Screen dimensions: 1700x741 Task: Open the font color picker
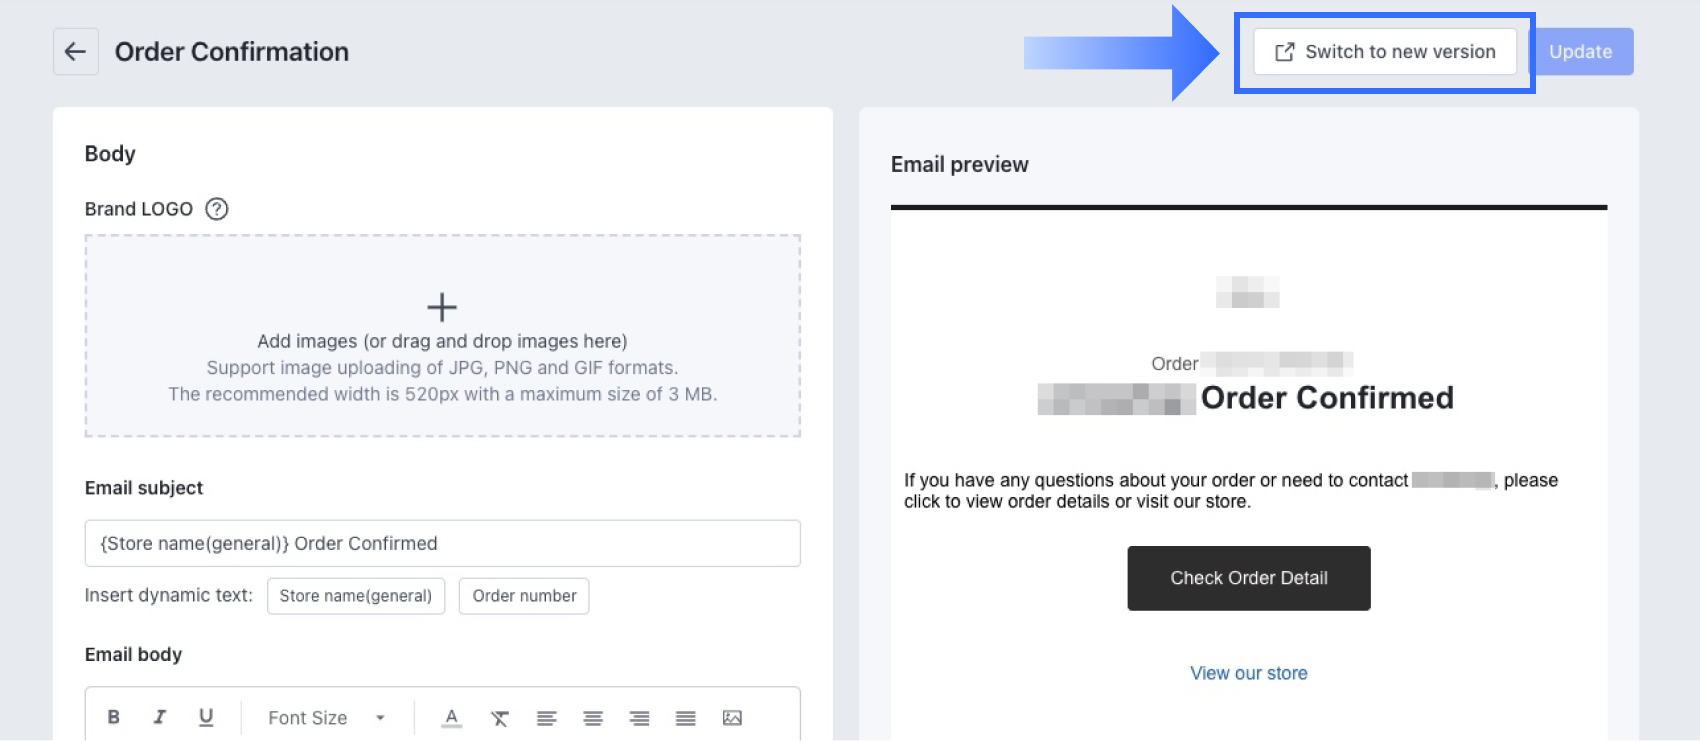click(x=452, y=718)
